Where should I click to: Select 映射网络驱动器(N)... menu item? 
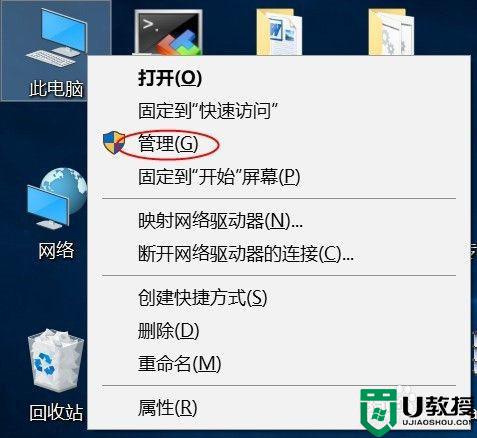279,221
